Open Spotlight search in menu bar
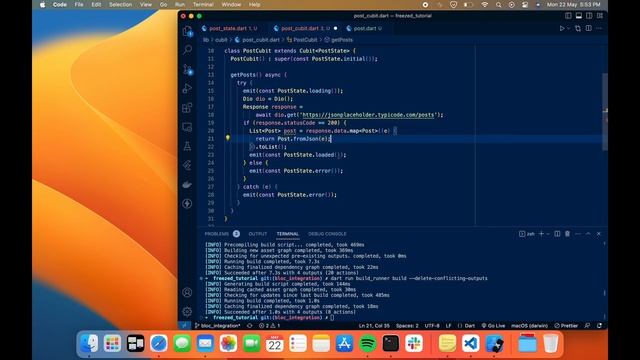 click(498, 4)
